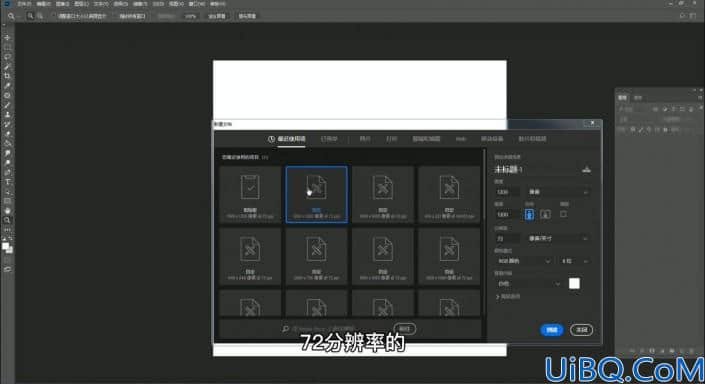Open background contents dropdown white

(529, 284)
